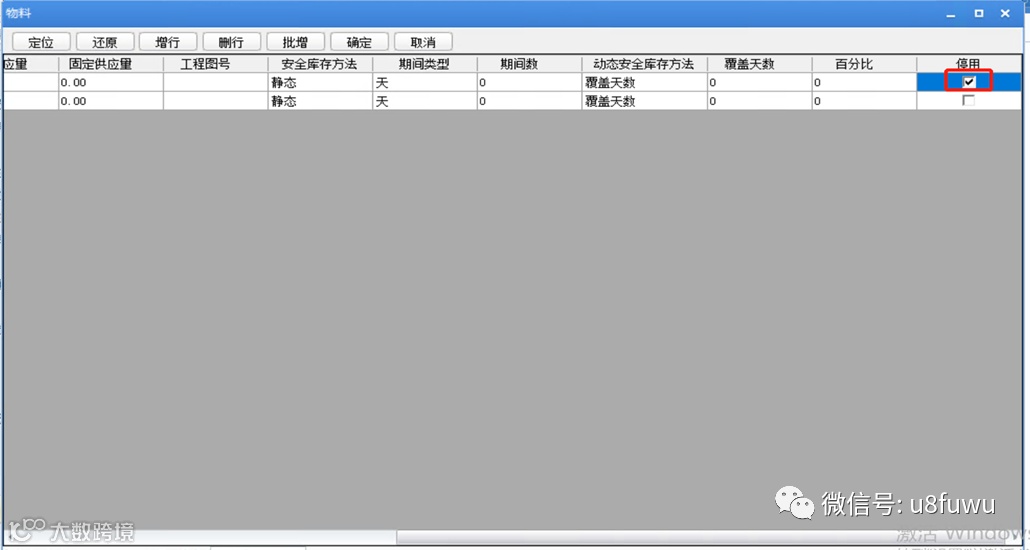Click first row 动态安全库存方法 cell 覆盖天数

pyautogui.click(x=644, y=82)
